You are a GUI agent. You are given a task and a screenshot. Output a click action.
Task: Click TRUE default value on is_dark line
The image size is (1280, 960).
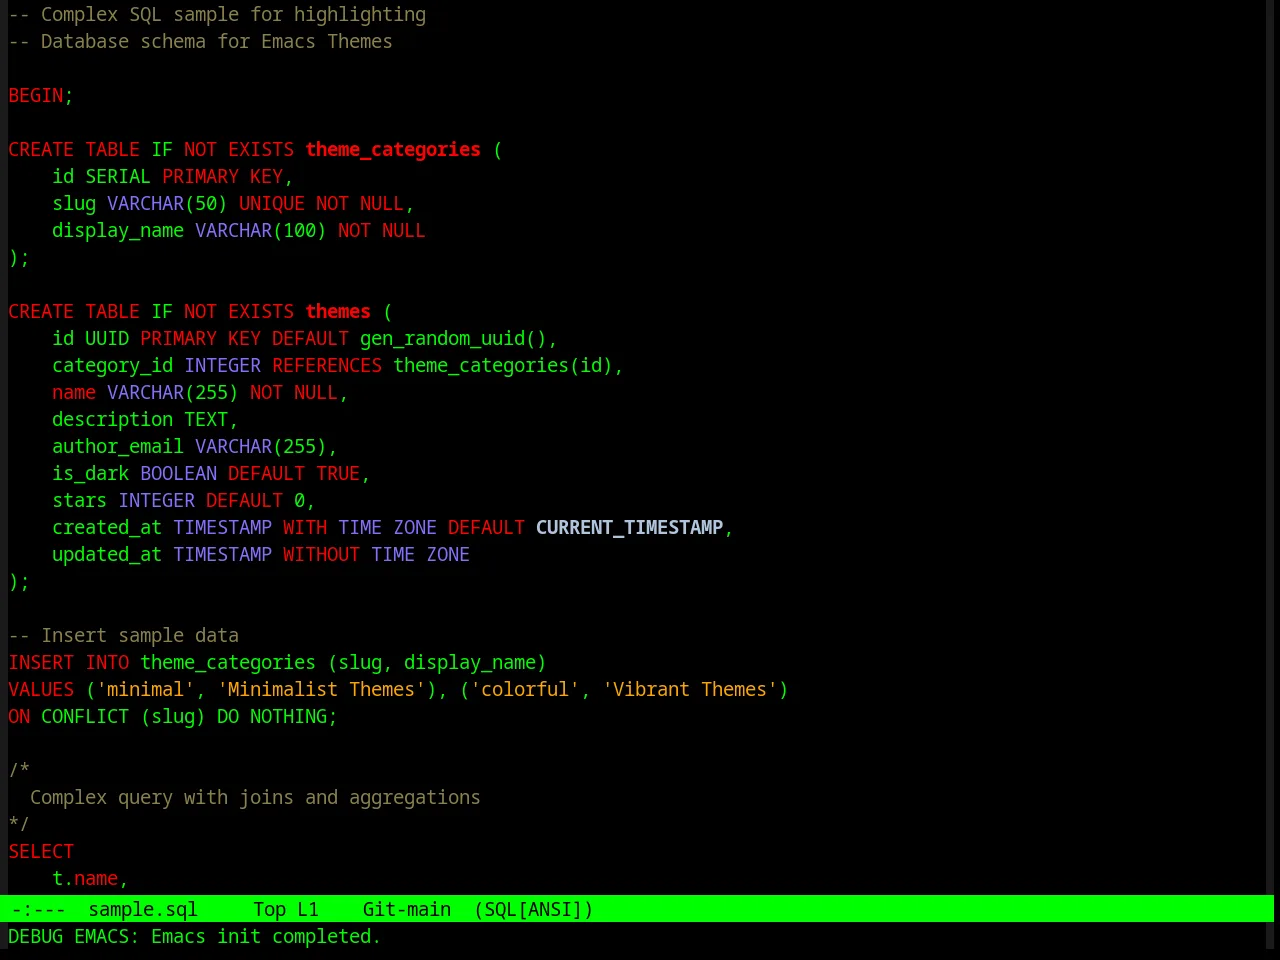[338, 473]
